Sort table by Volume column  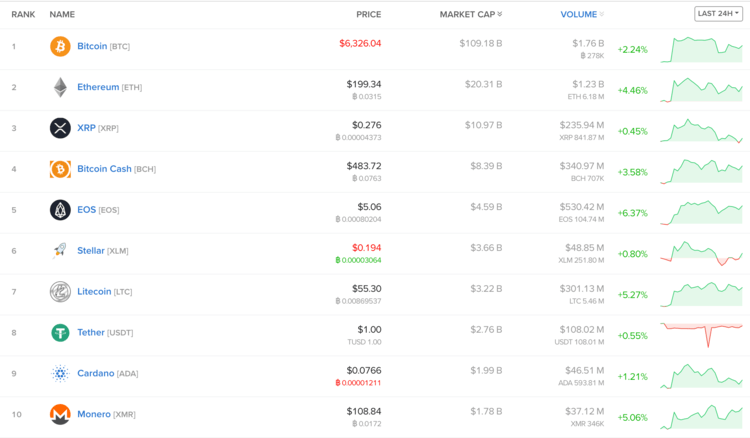pyautogui.click(x=582, y=15)
